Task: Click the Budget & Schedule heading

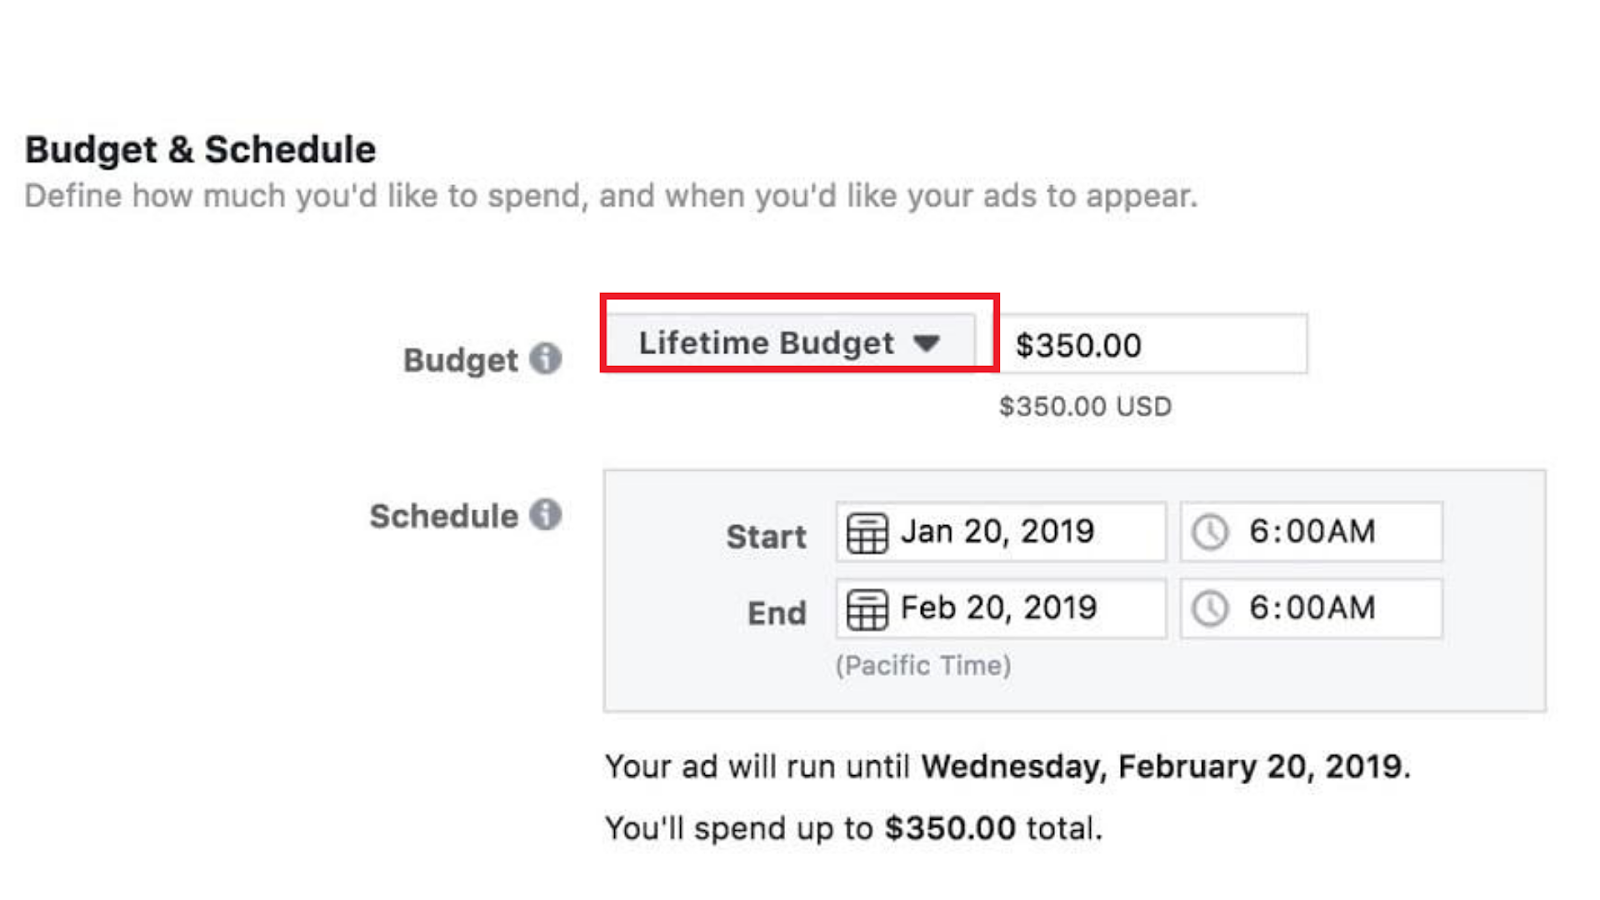Action: (x=200, y=149)
